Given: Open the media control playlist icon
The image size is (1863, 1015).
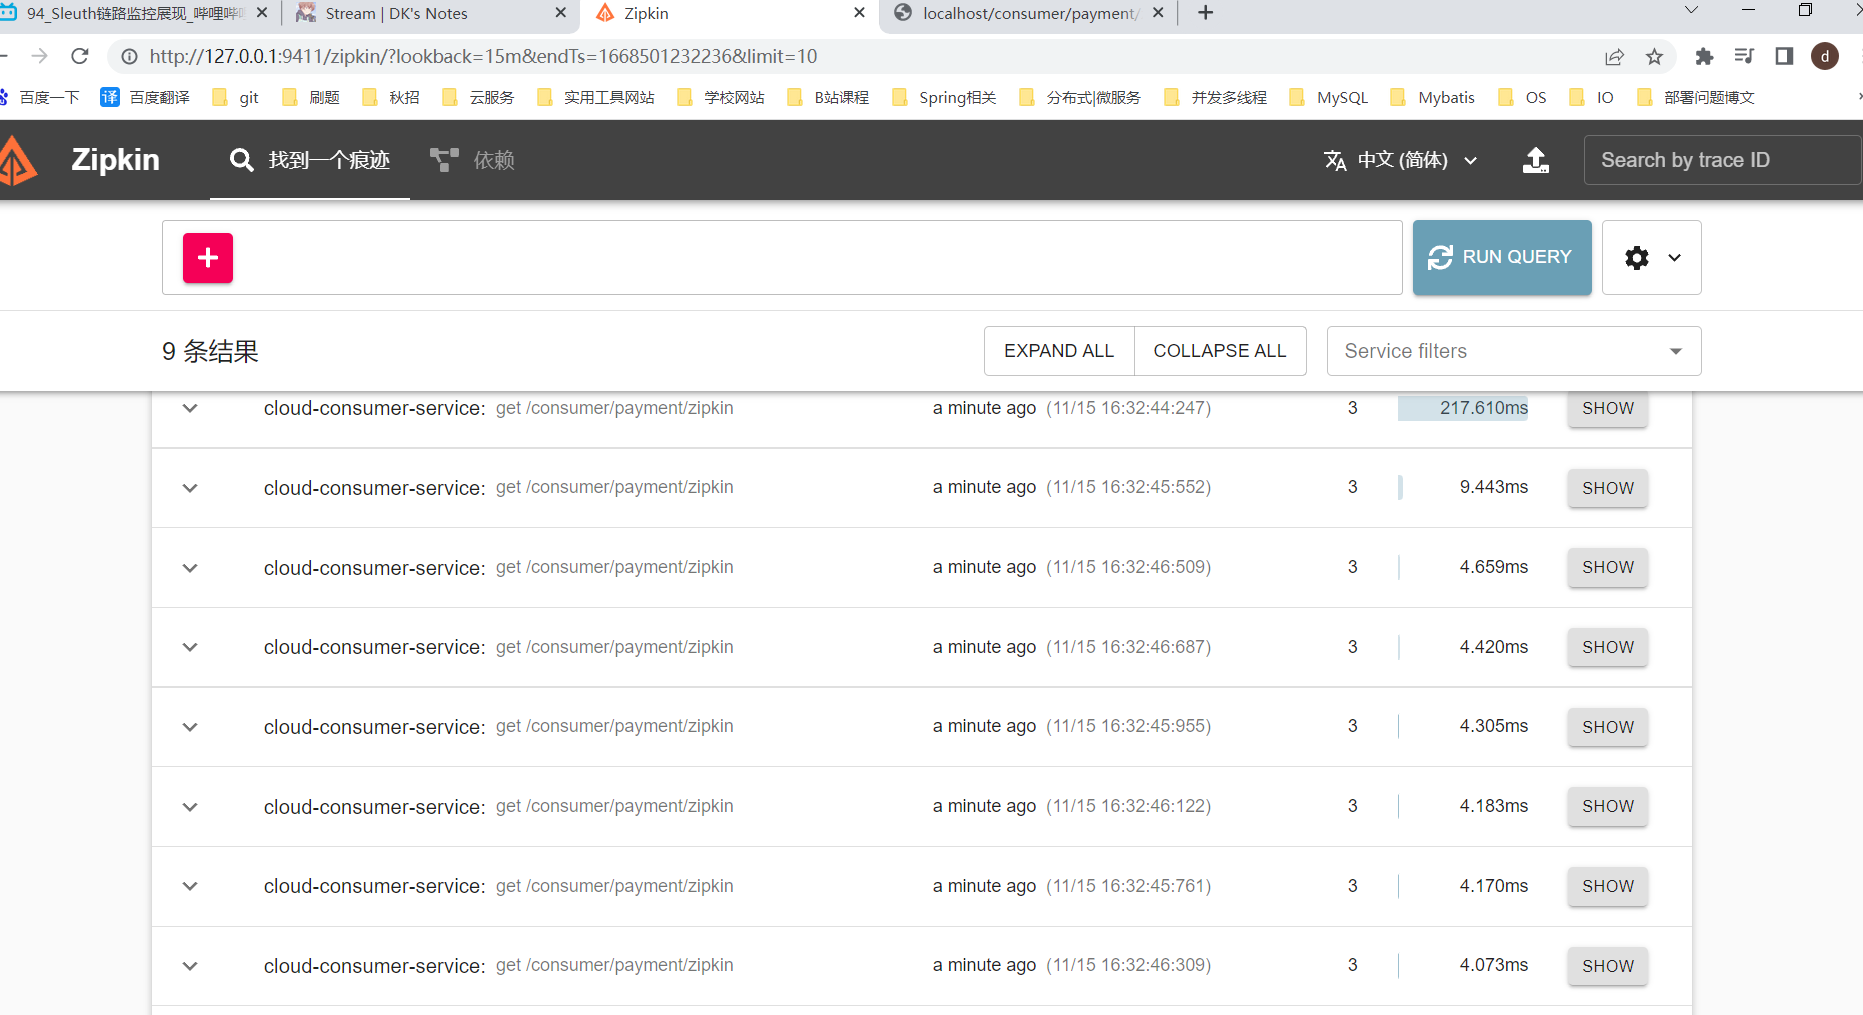Looking at the screenshot, I should coord(1744,56).
